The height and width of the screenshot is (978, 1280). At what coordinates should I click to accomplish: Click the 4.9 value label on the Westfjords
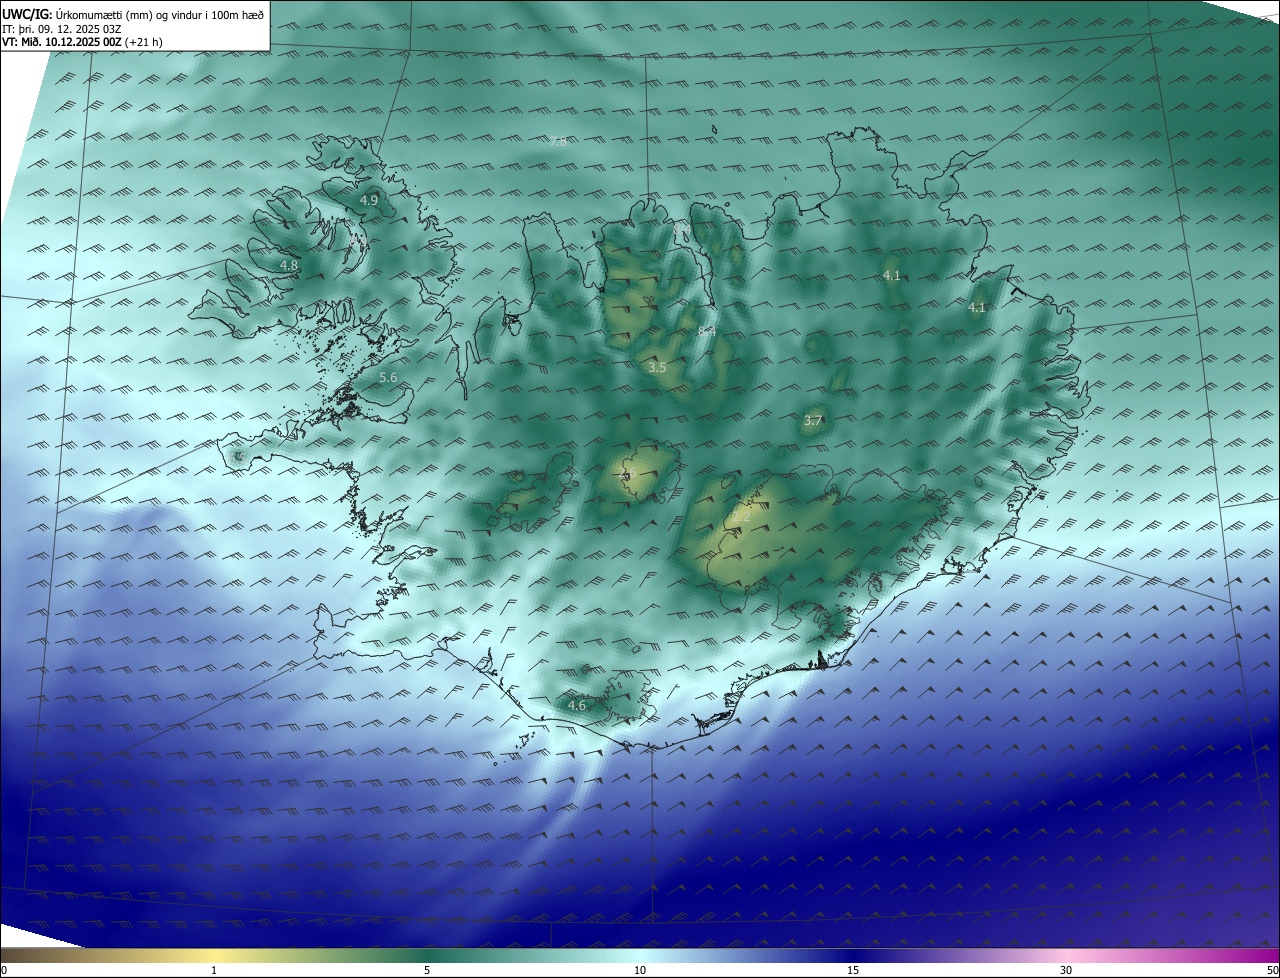(369, 200)
